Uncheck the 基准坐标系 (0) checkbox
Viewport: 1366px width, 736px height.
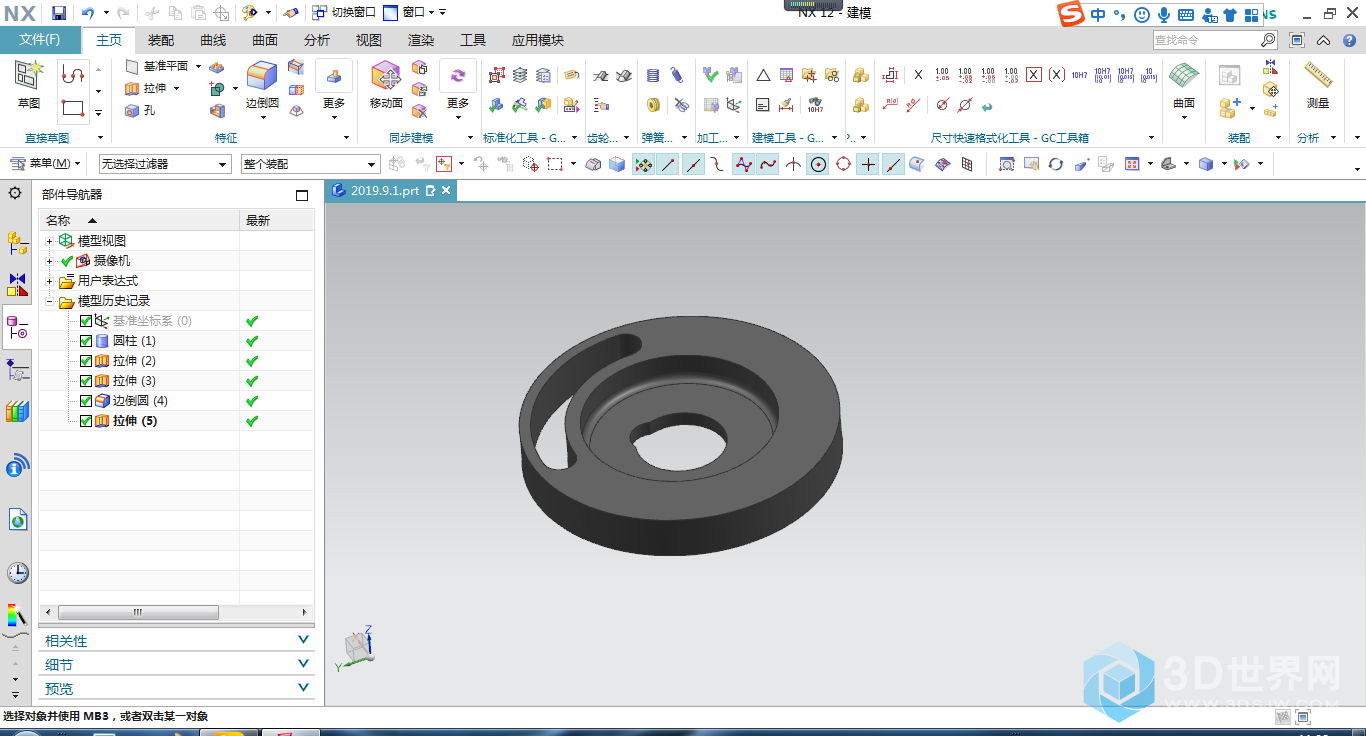(86, 321)
